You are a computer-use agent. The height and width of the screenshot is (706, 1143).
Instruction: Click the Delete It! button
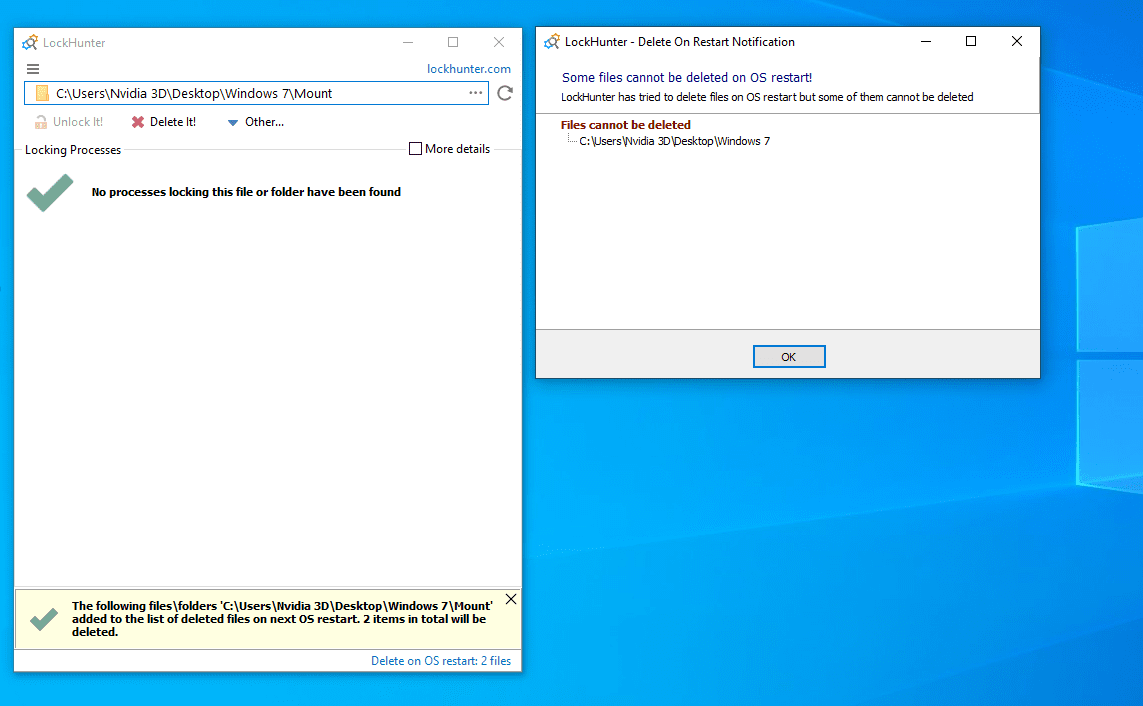coord(164,122)
